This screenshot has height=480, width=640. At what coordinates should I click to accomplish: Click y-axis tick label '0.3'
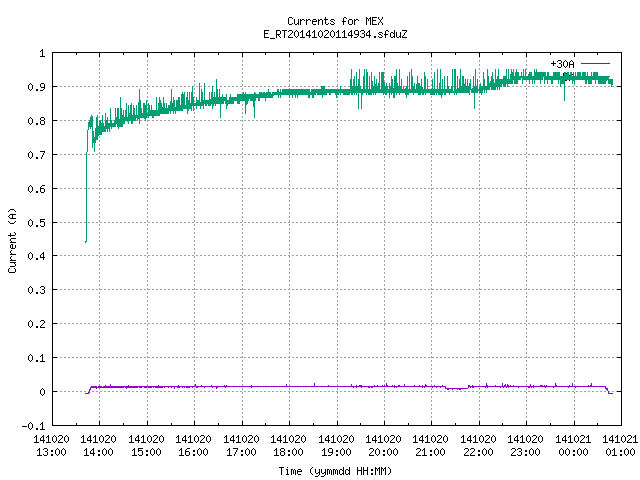tap(36, 290)
